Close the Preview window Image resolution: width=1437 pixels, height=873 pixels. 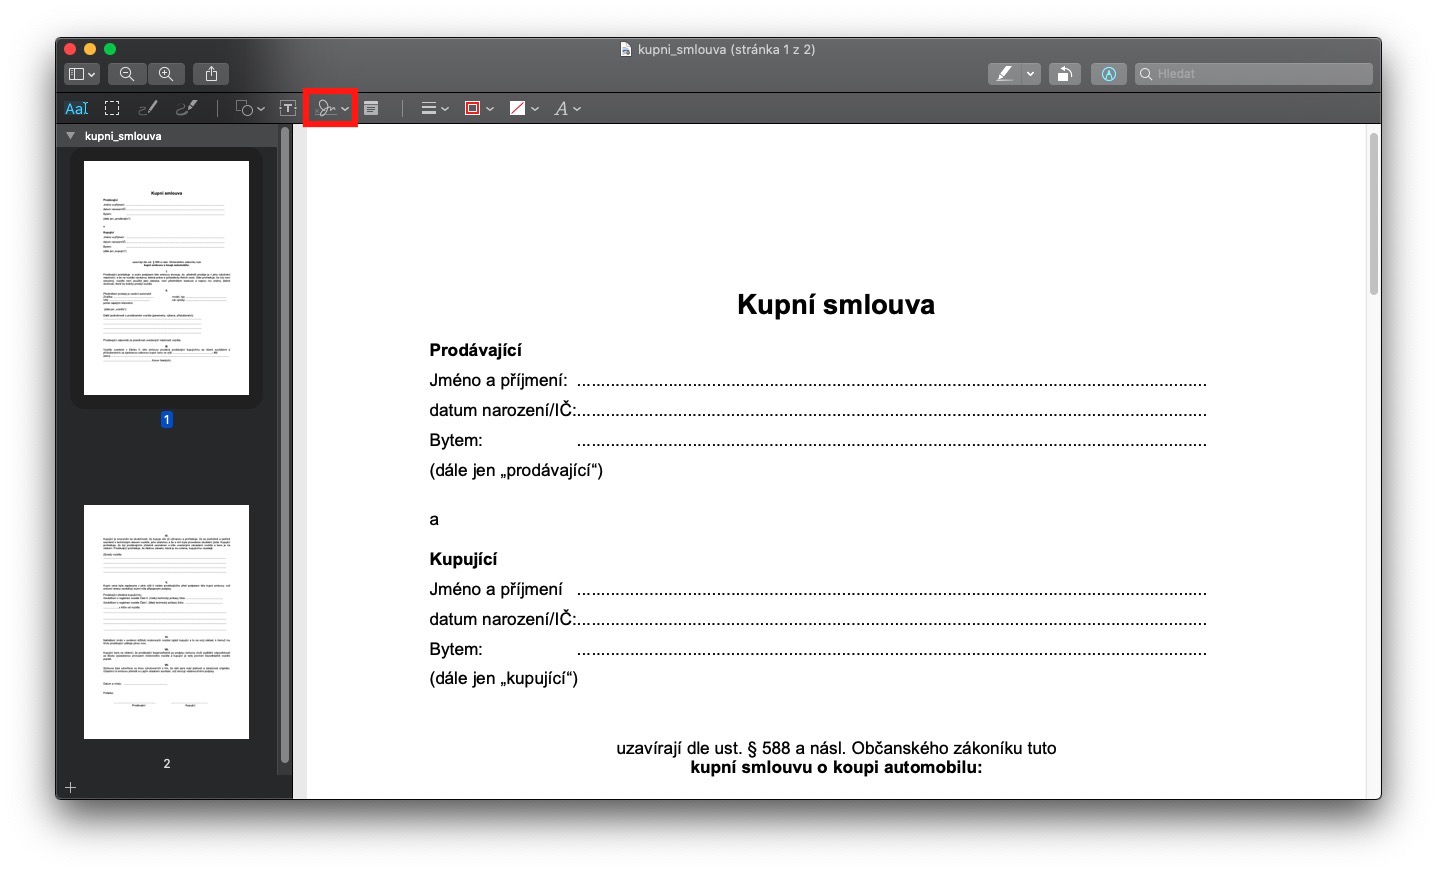pyautogui.click(x=70, y=49)
